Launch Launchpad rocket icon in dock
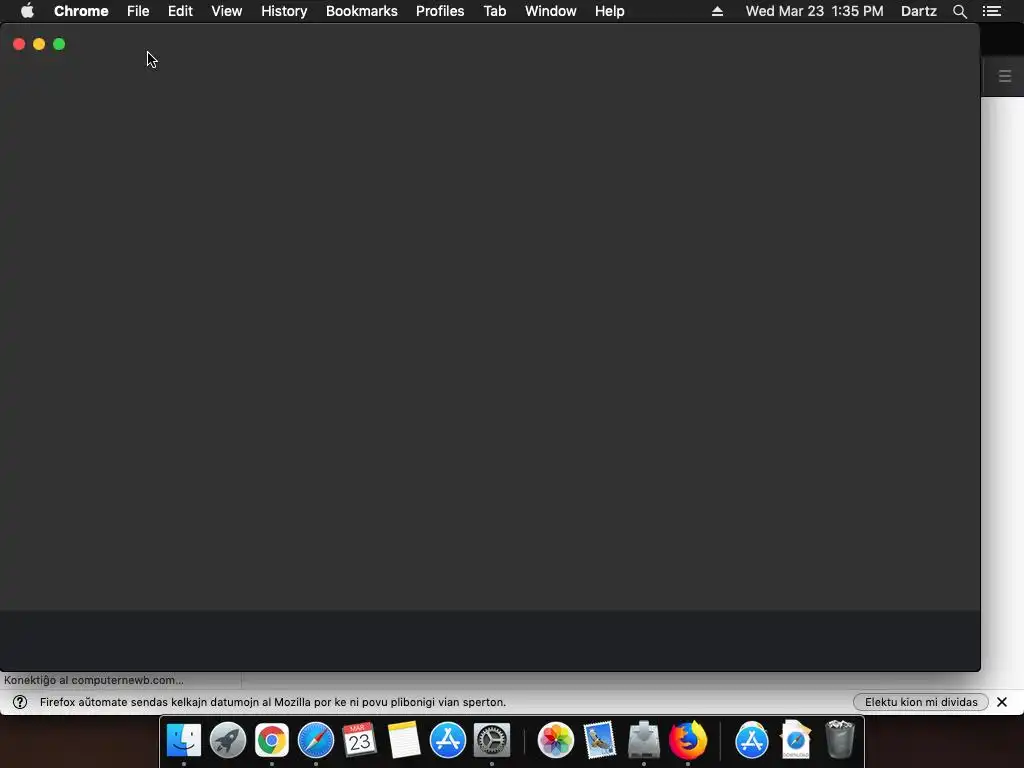The height and width of the screenshot is (768, 1024). [228, 740]
